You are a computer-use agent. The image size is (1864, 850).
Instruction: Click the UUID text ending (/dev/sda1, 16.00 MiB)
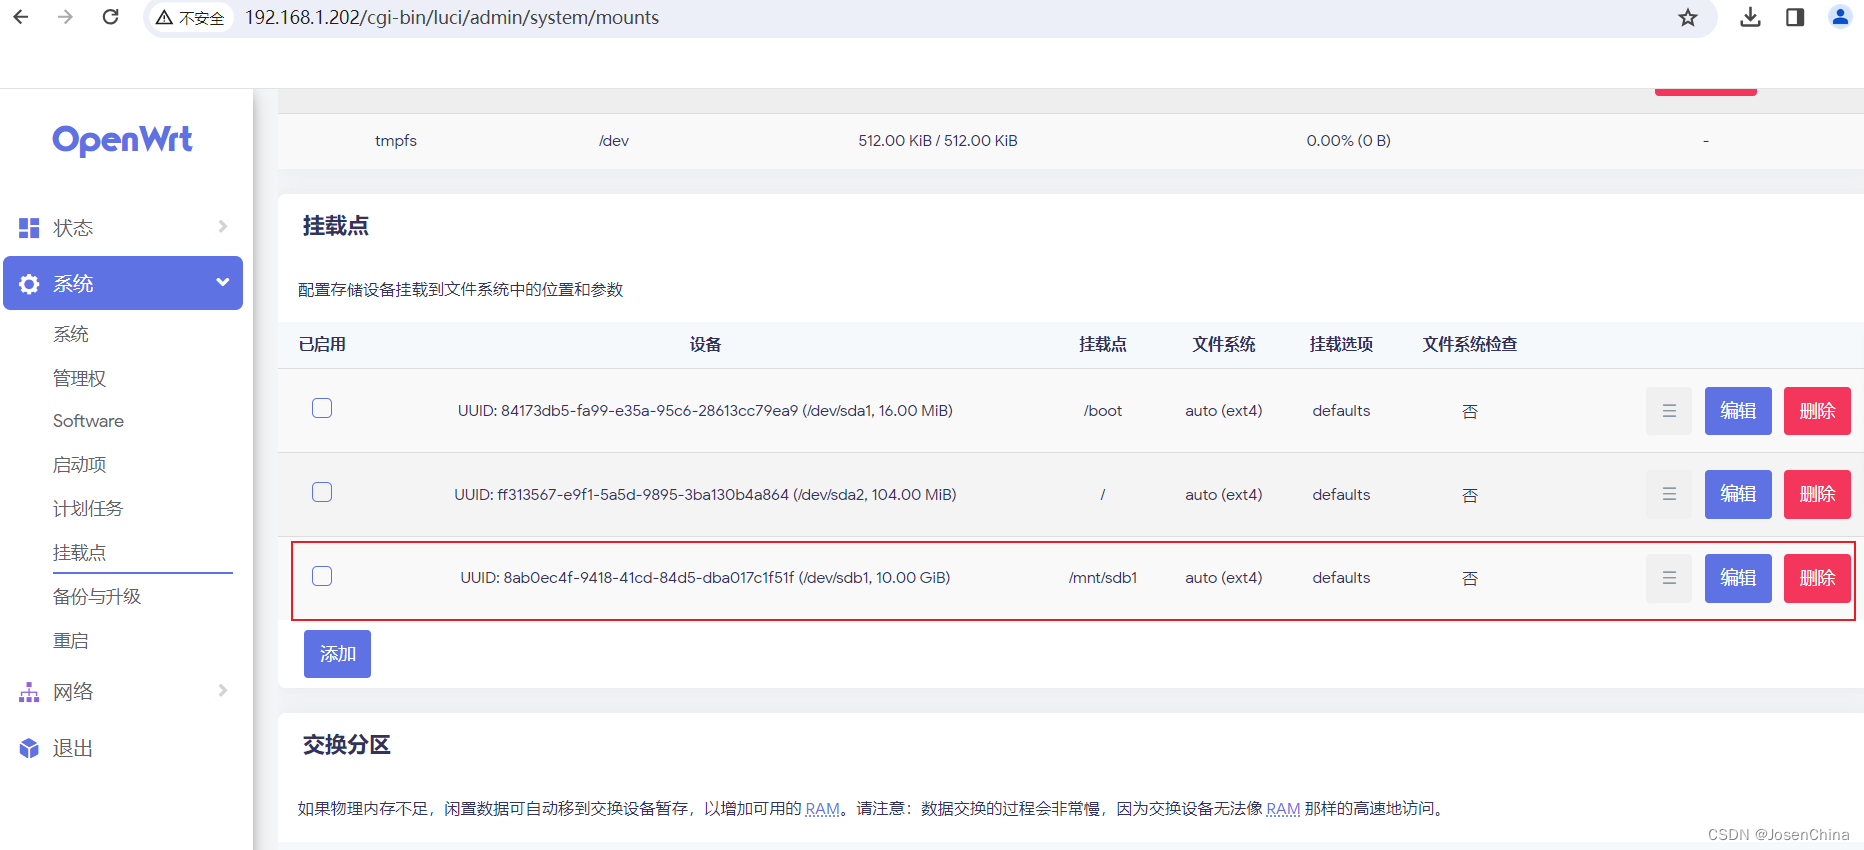click(705, 411)
